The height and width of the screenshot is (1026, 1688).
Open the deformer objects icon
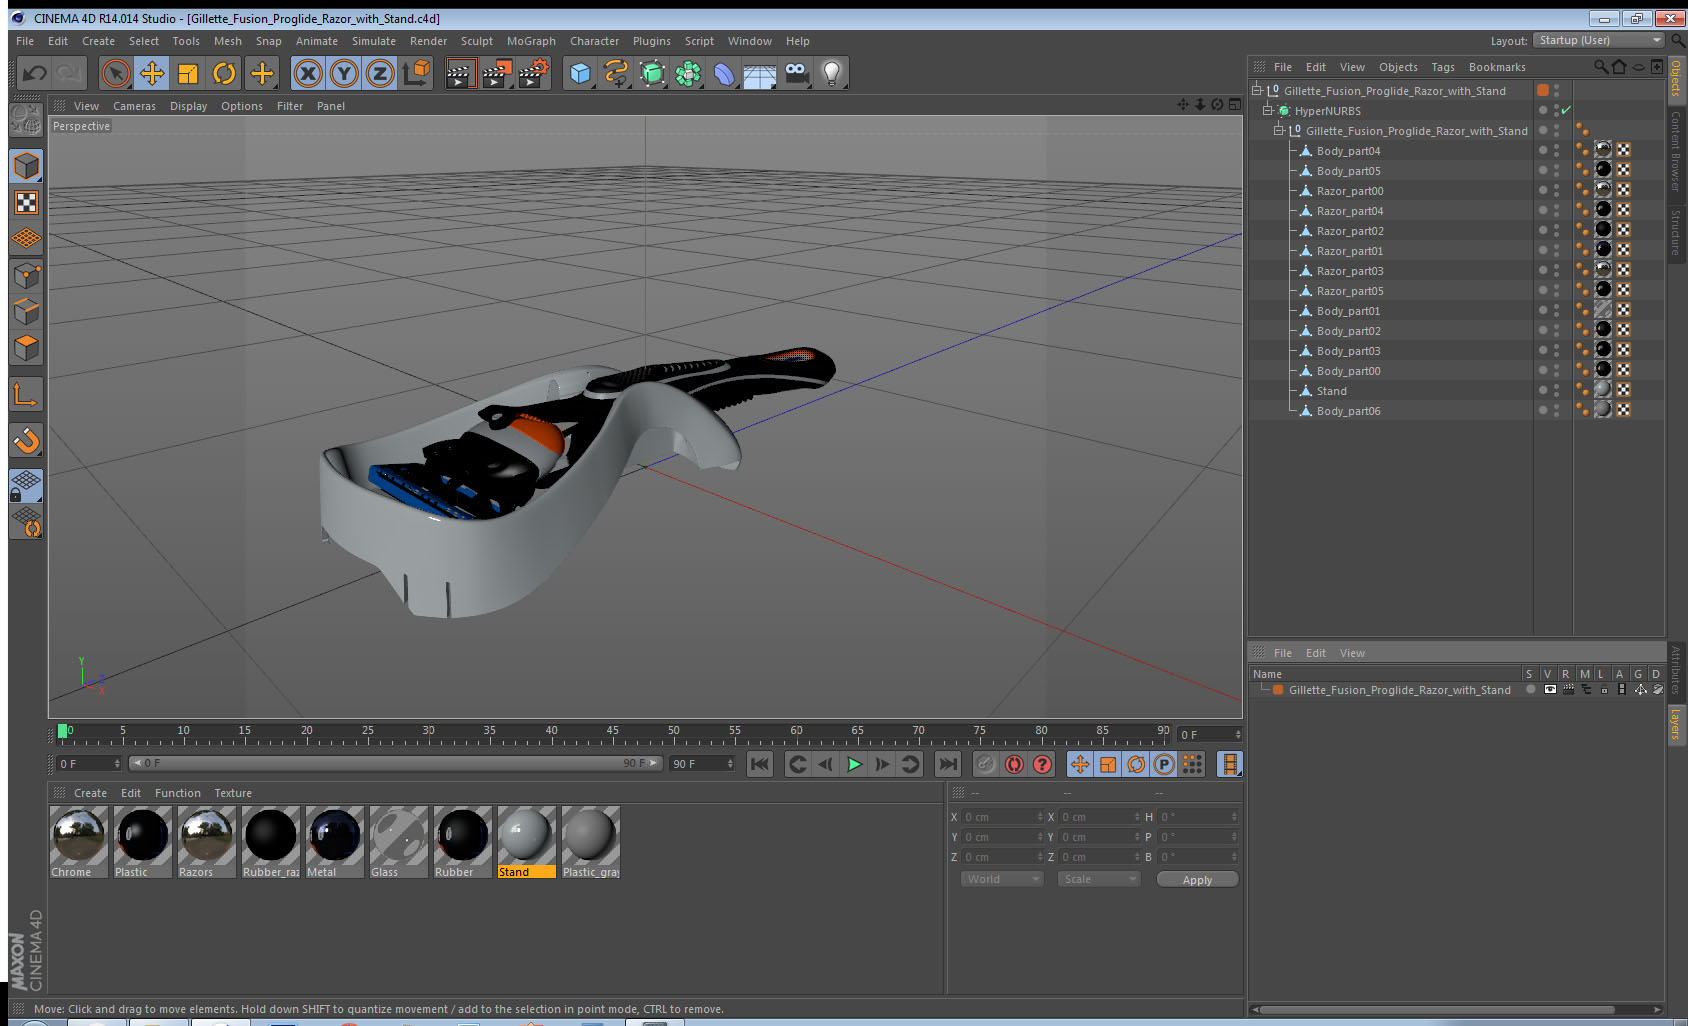pos(724,73)
